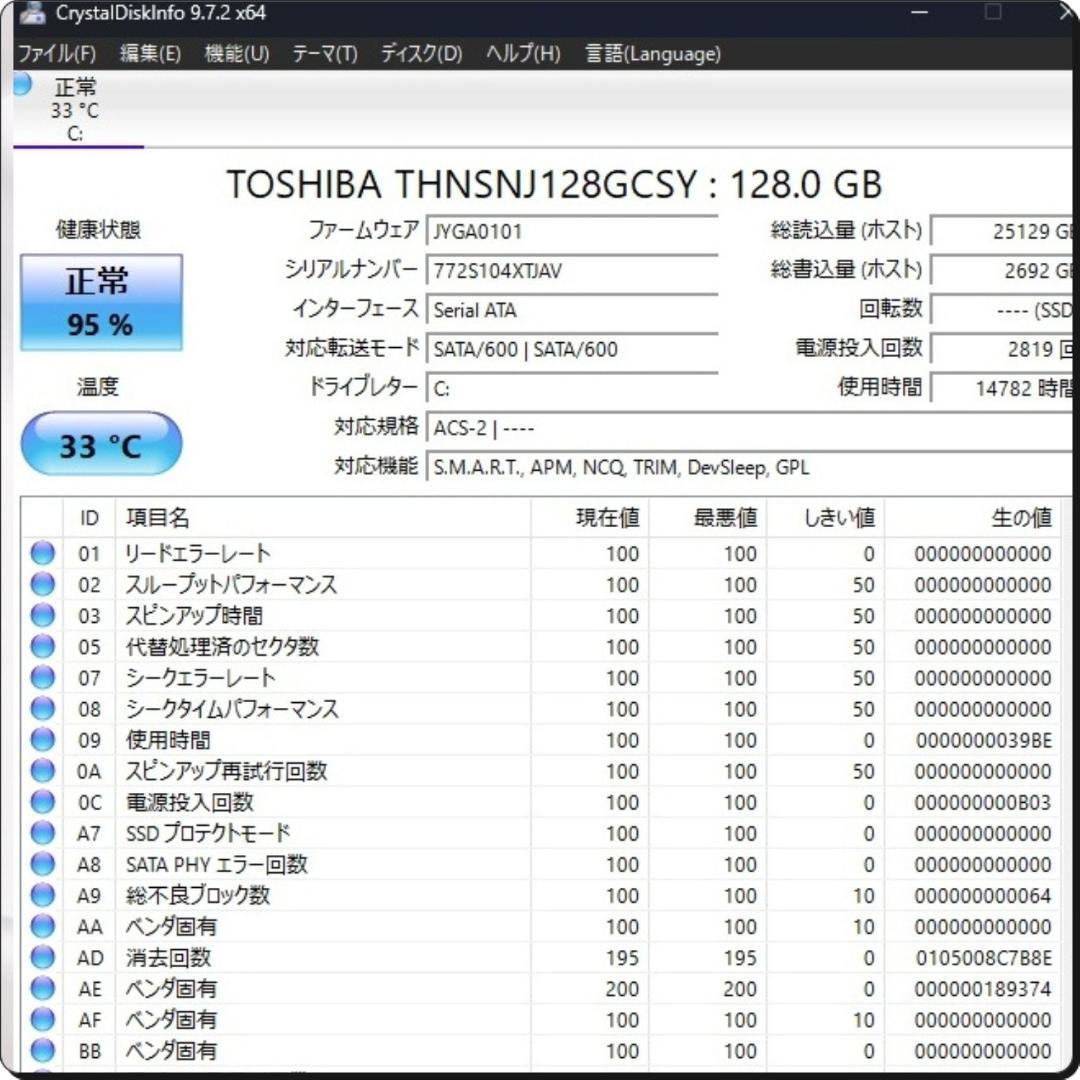
Task: Select raw value 0000000039BE
Action: pos(984,740)
